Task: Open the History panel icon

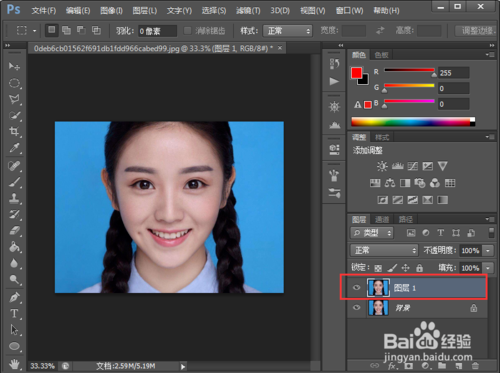Action: [334, 64]
